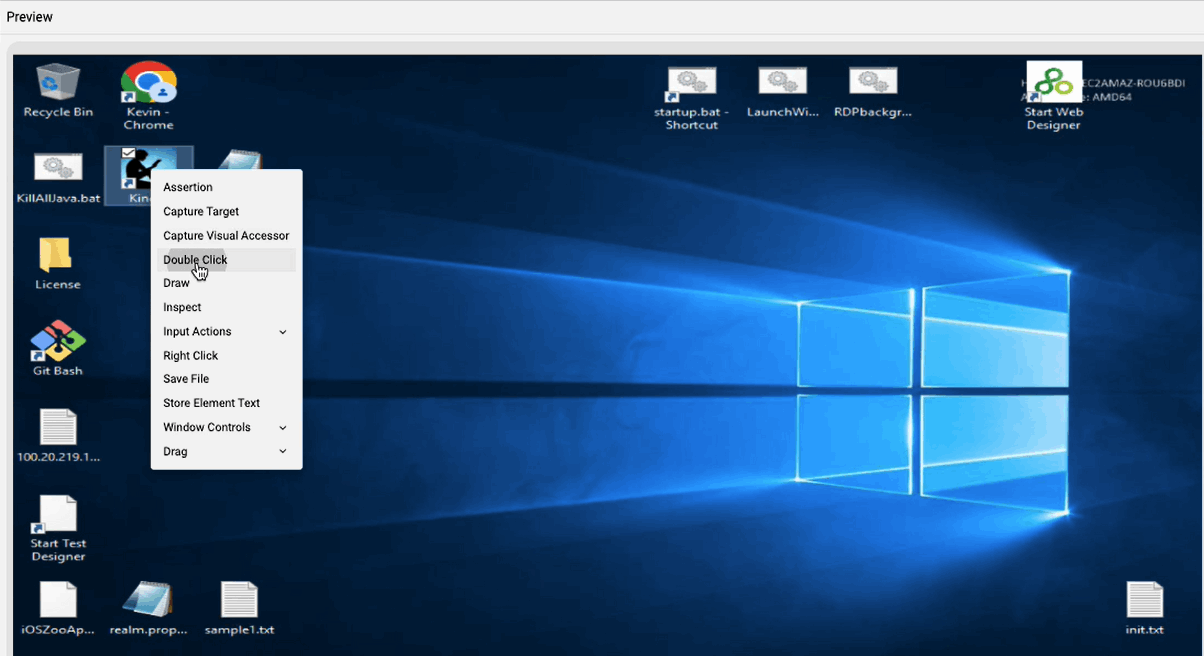Select Assertion in the context menu
Image resolution: width=1204 pixels, height=656 pixels.
coord(188,187)
